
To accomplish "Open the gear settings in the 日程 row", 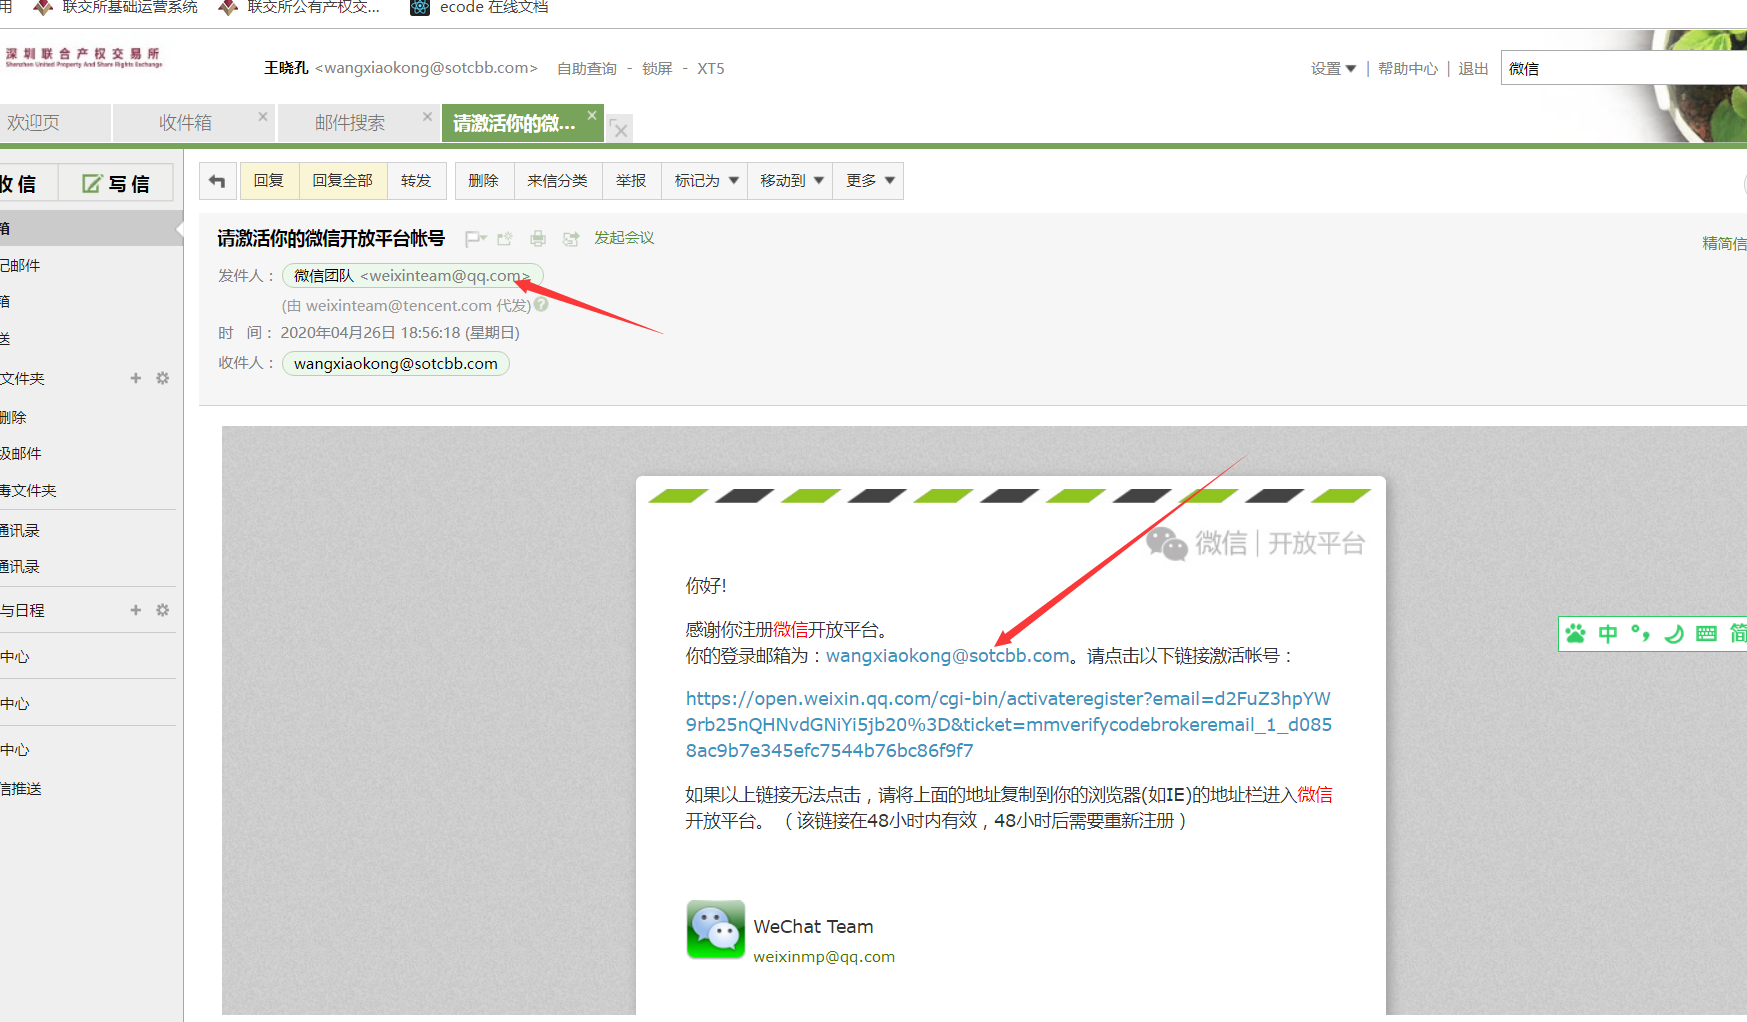I will pos(163,610).
